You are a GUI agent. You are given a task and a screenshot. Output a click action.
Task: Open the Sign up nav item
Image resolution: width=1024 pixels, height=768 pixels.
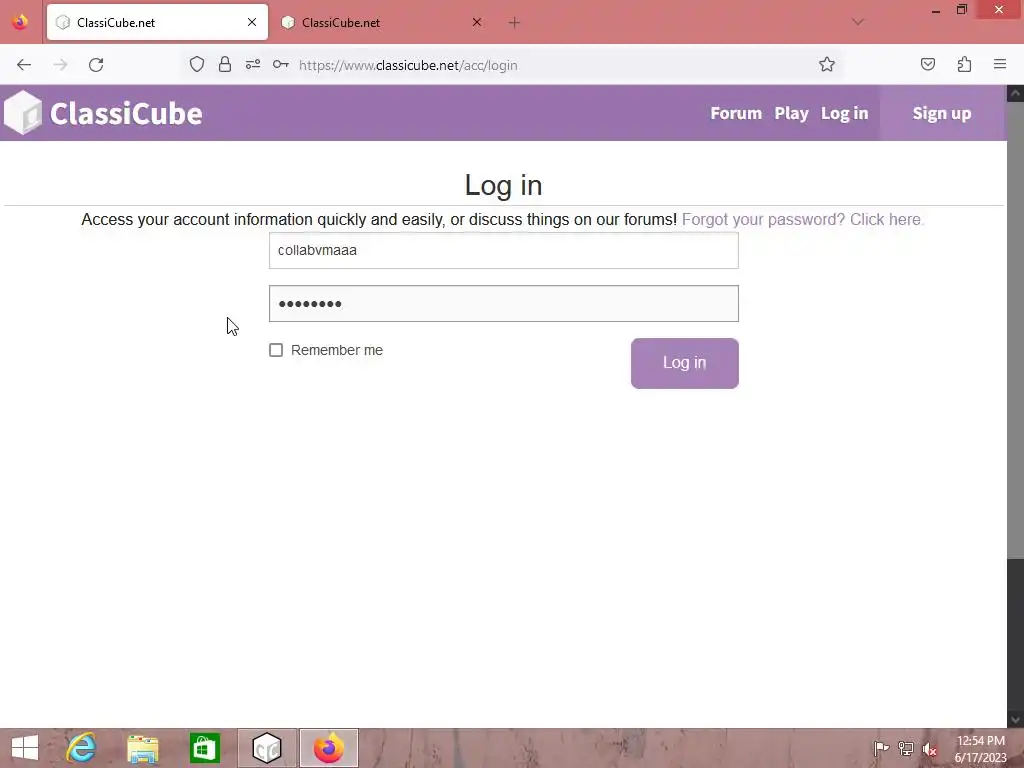pyautogui.click(x=942, y=113)
